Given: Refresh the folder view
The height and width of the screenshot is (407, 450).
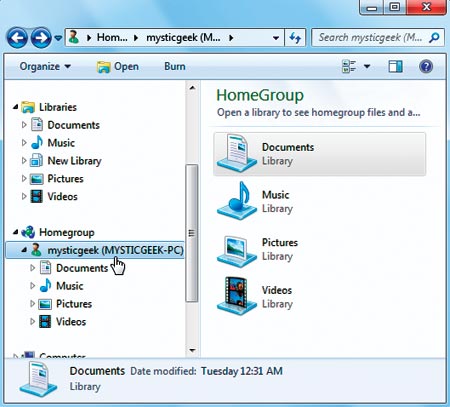Looking at the screenshot, I should [295, 38].
